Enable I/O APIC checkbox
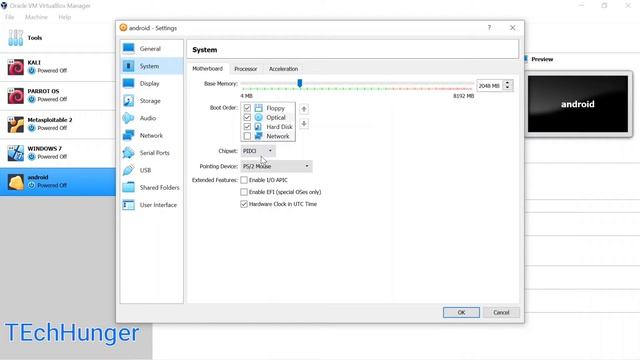Viewport: 640px width, 360px height. point(244,180)
